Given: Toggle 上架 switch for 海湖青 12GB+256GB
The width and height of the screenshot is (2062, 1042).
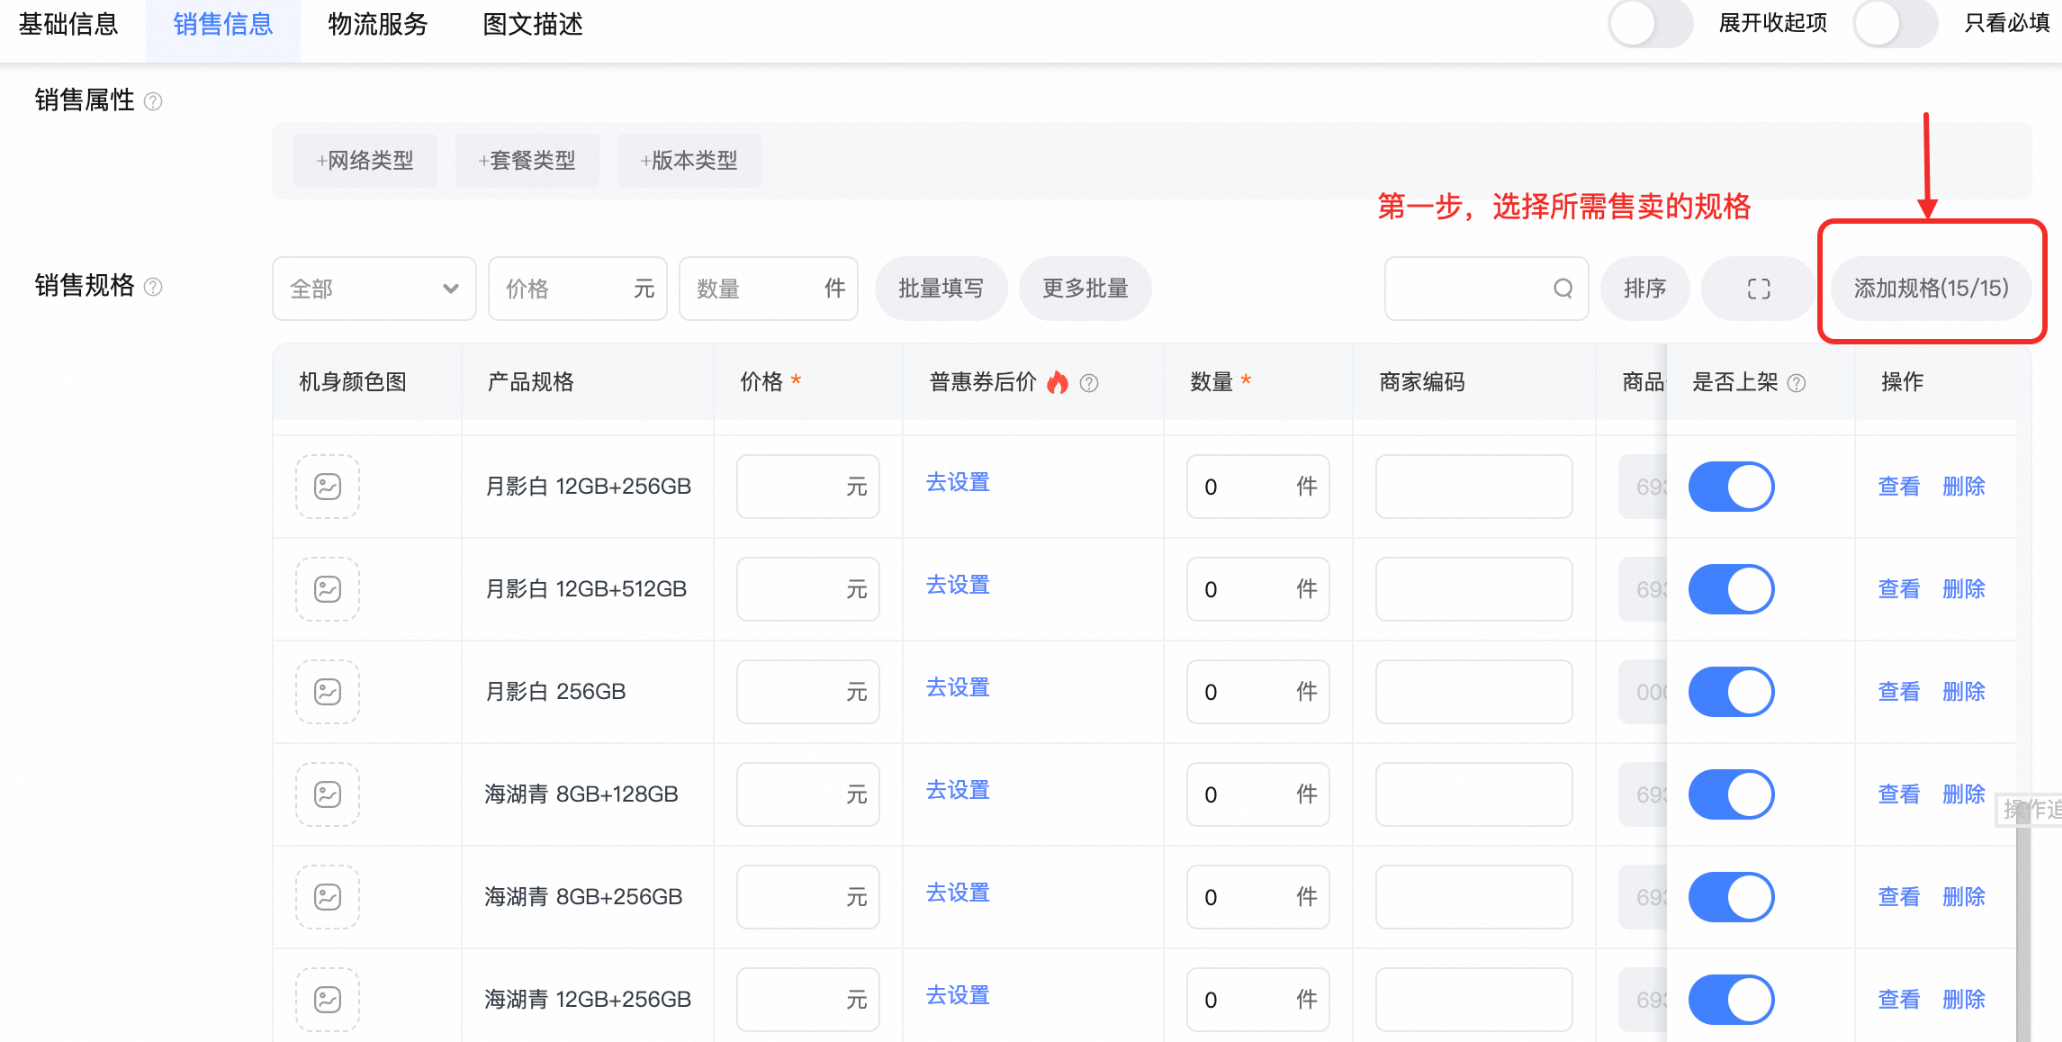Looking at the screenshot, I should (1732, 1000).
